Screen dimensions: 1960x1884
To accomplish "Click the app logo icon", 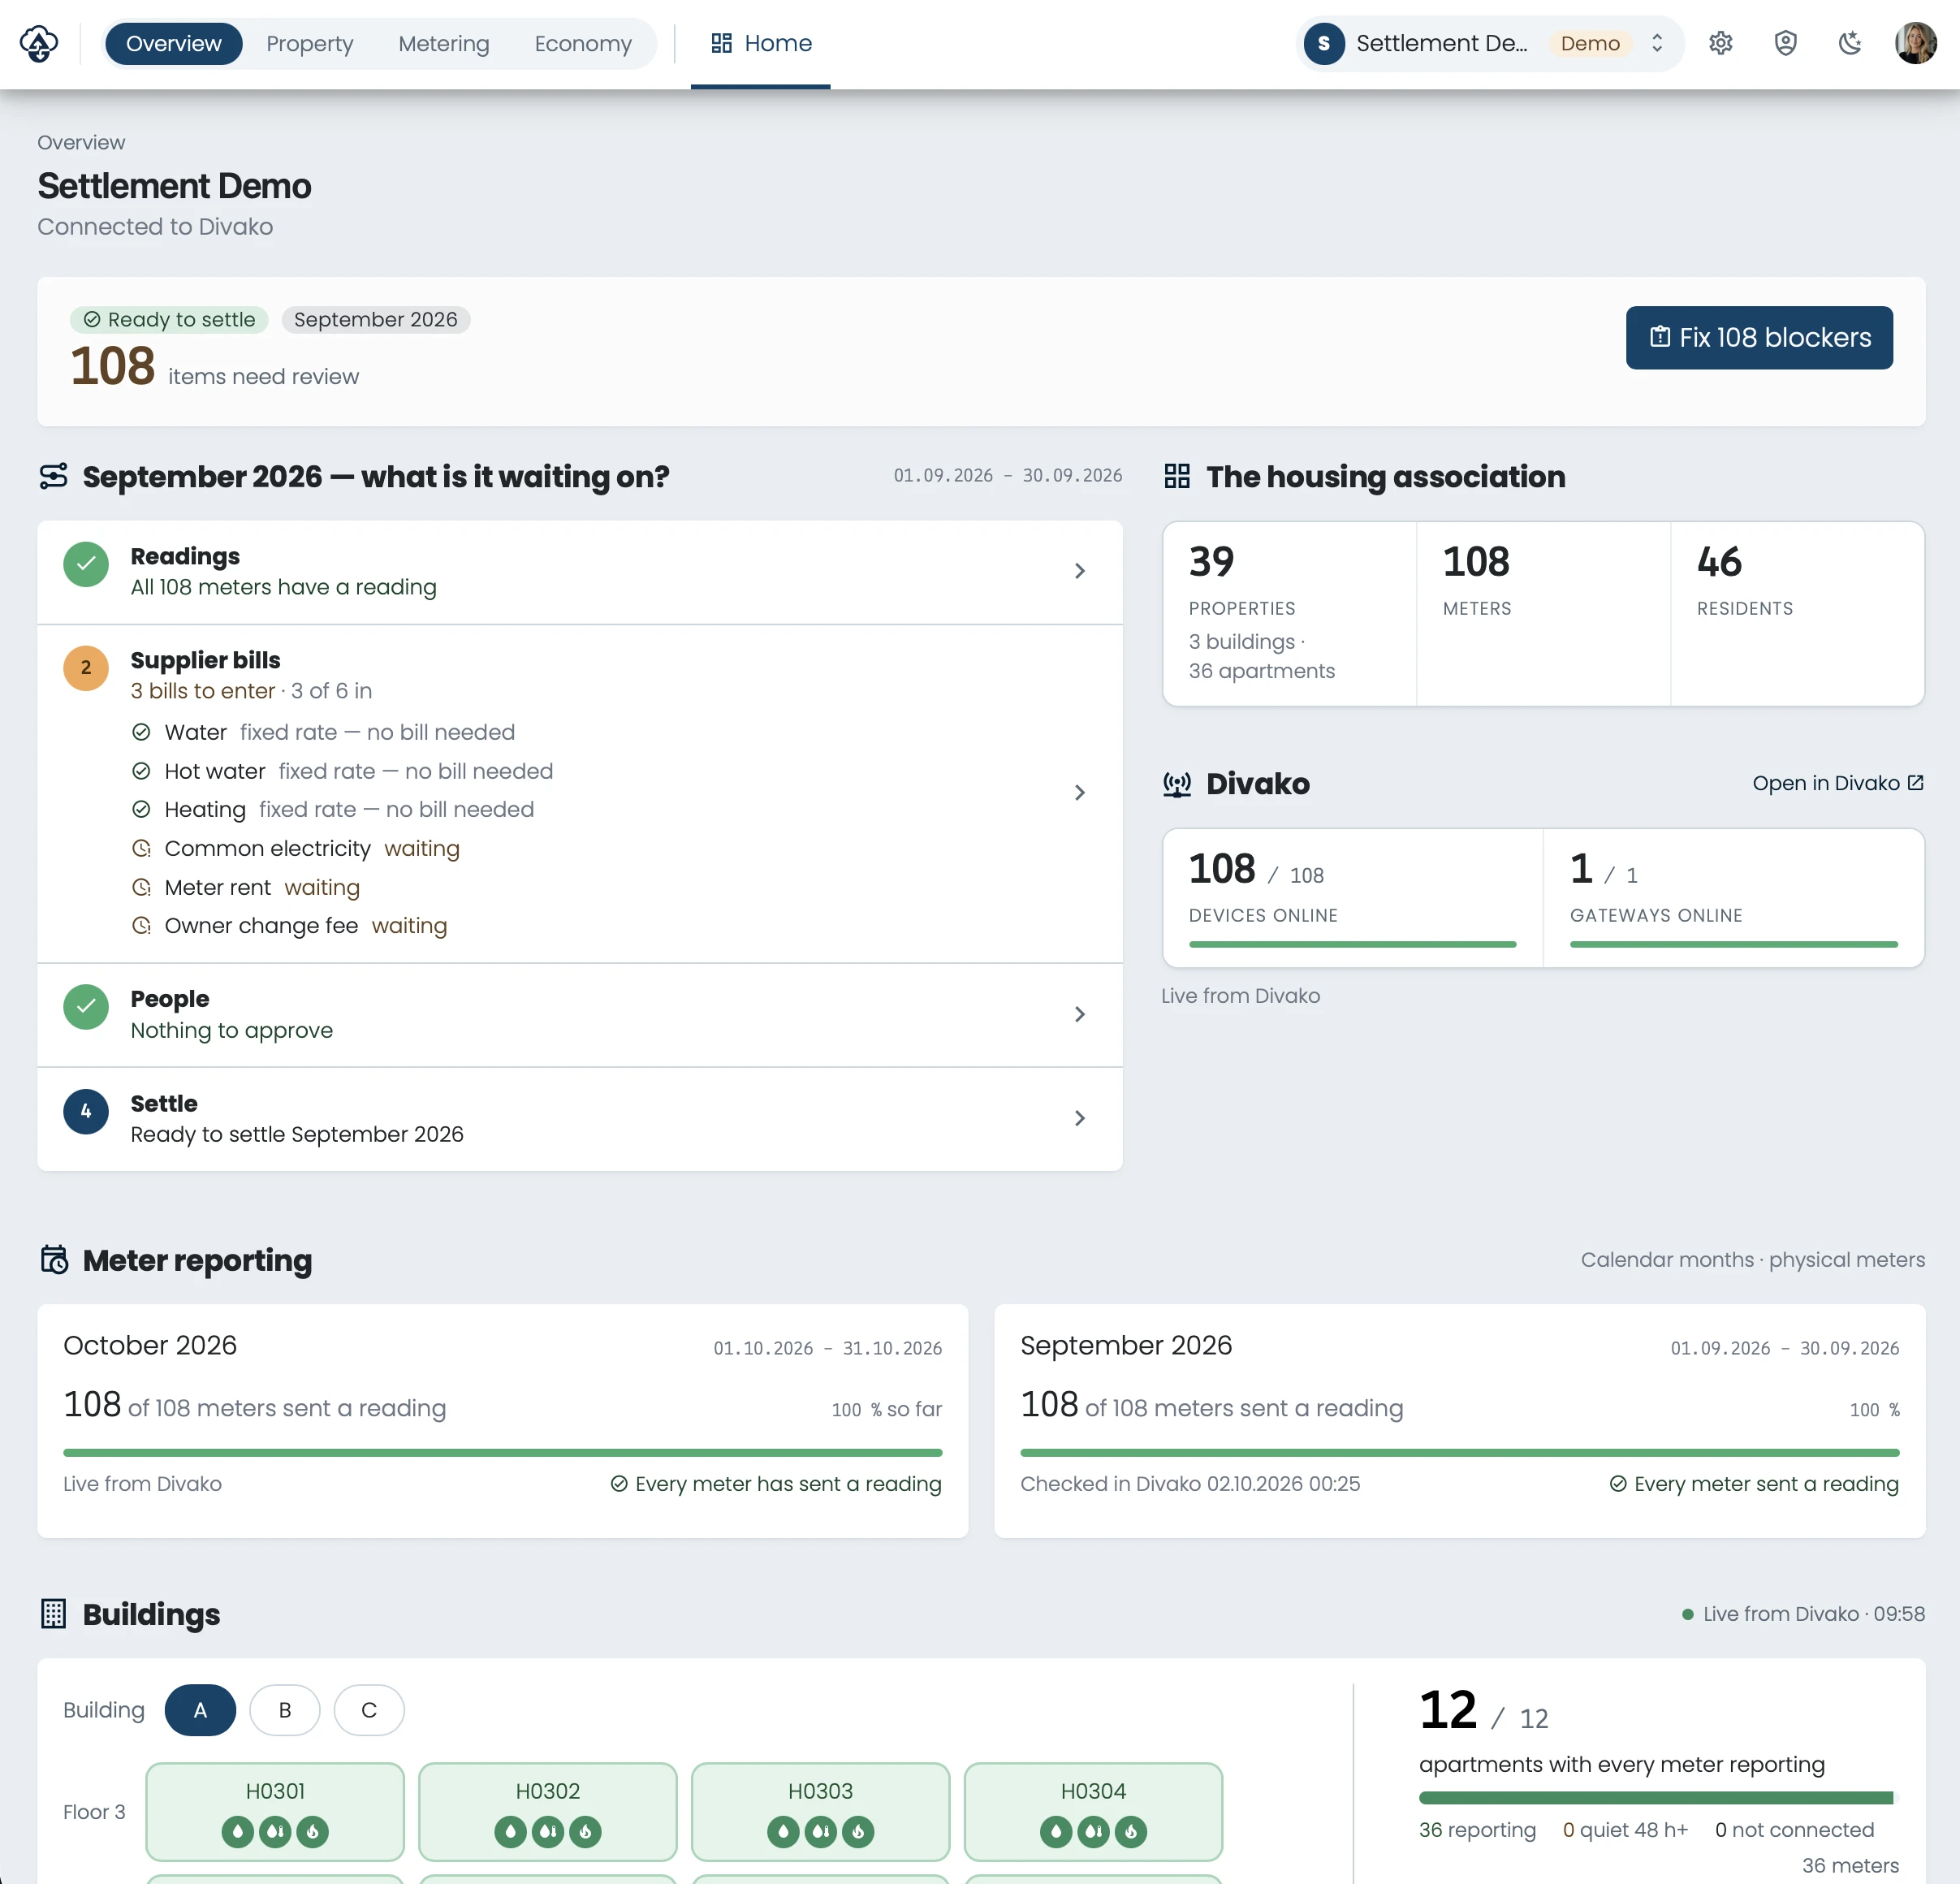I will tap(39, 43).
